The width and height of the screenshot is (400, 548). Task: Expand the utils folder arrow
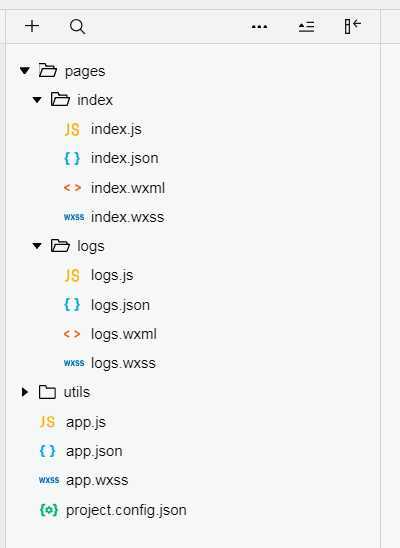(25, 392)
